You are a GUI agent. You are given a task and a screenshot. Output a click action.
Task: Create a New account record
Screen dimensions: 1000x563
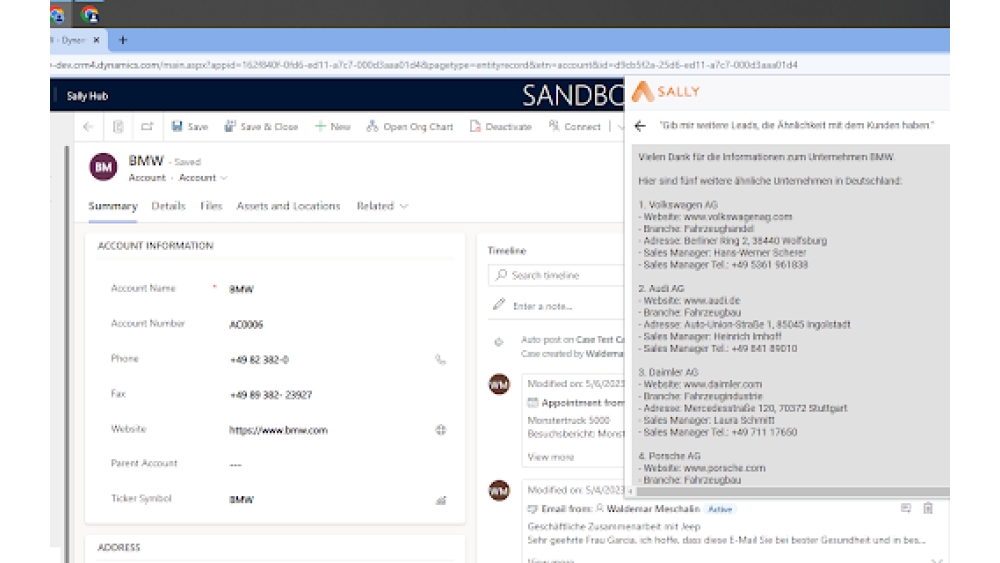coord(333,126)
